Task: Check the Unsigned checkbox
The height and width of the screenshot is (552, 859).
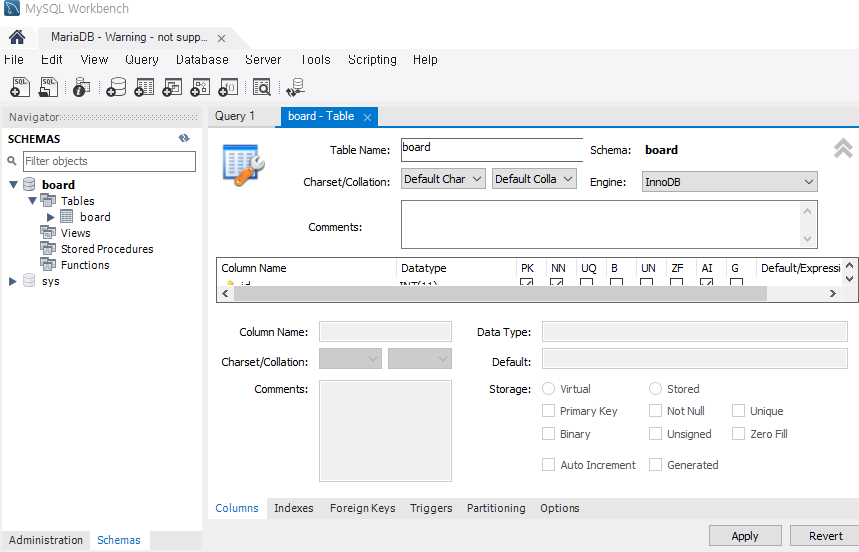Action: 655,434
